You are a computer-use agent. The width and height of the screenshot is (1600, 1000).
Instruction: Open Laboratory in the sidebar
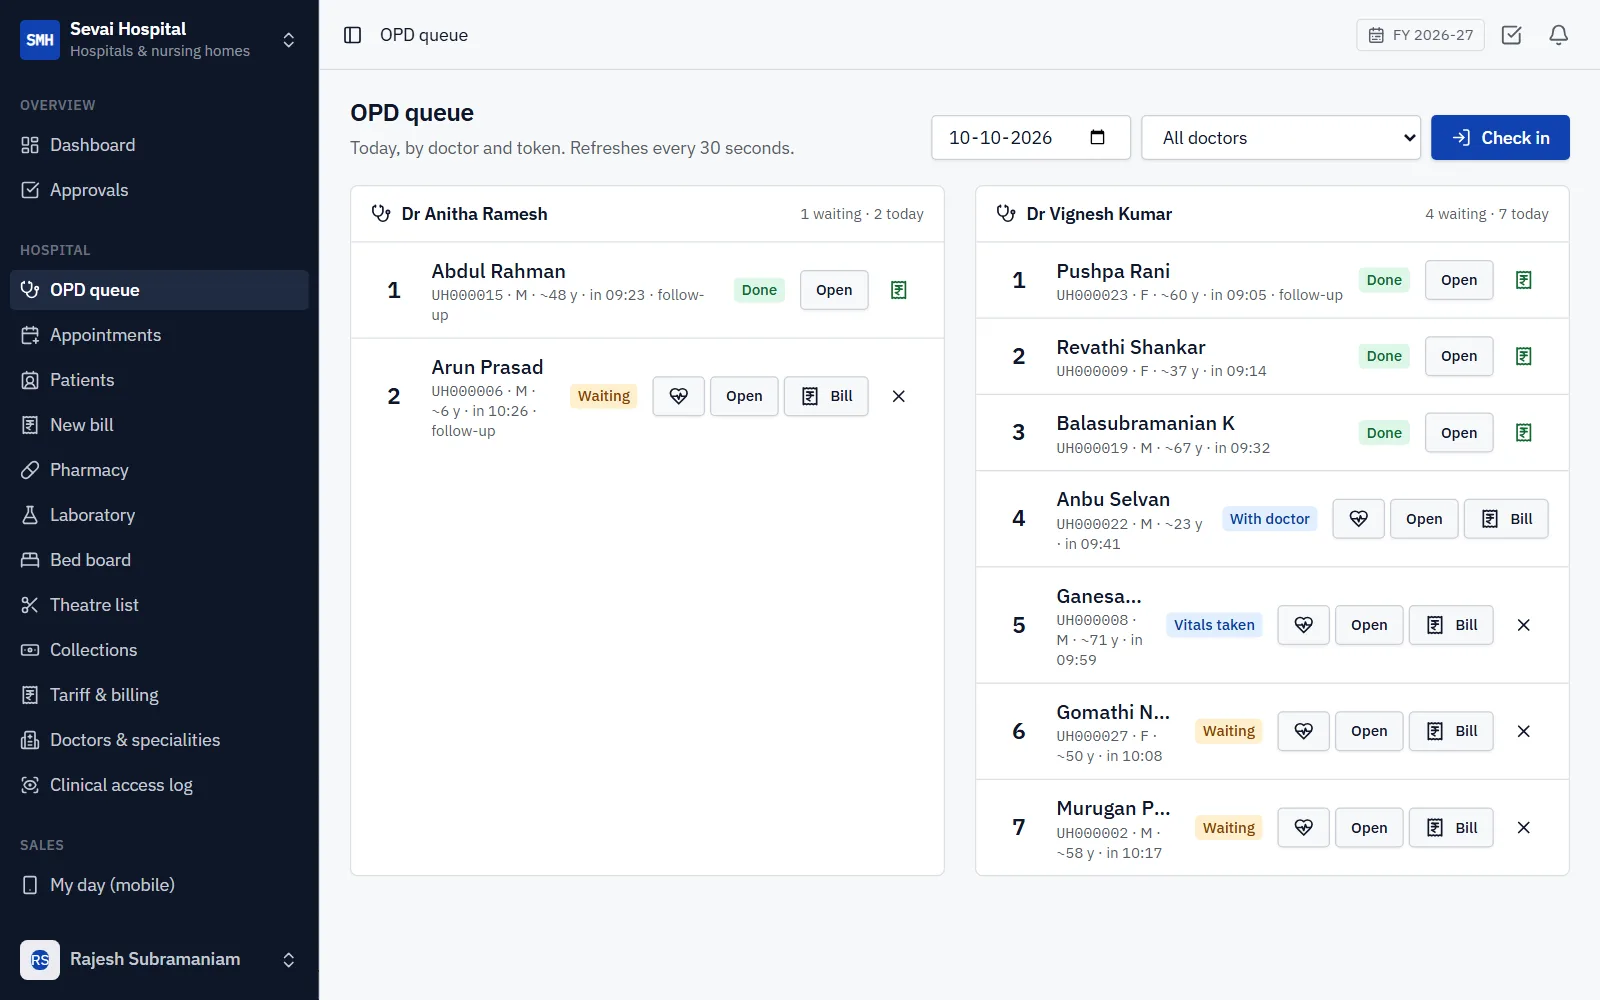coord(160,515)
